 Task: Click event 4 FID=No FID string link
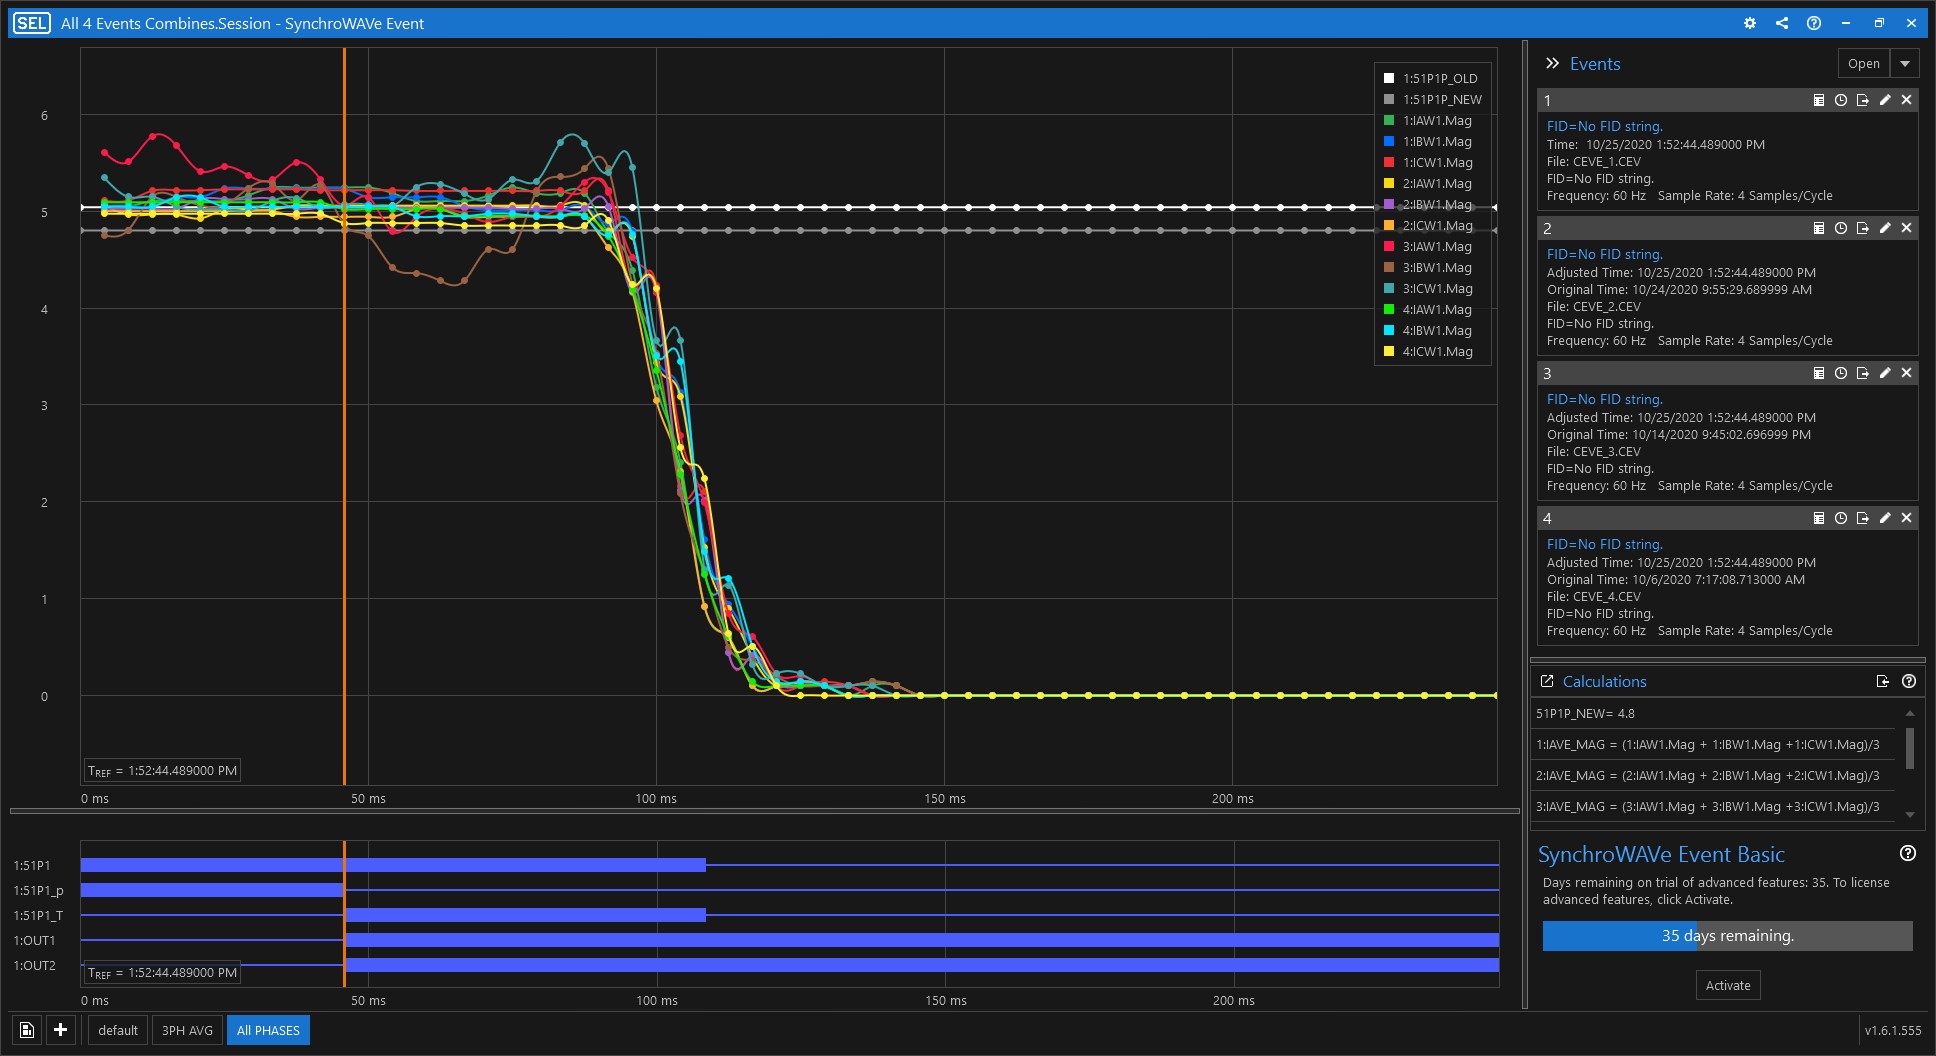pyautogui.click(x=1604, y=544)
